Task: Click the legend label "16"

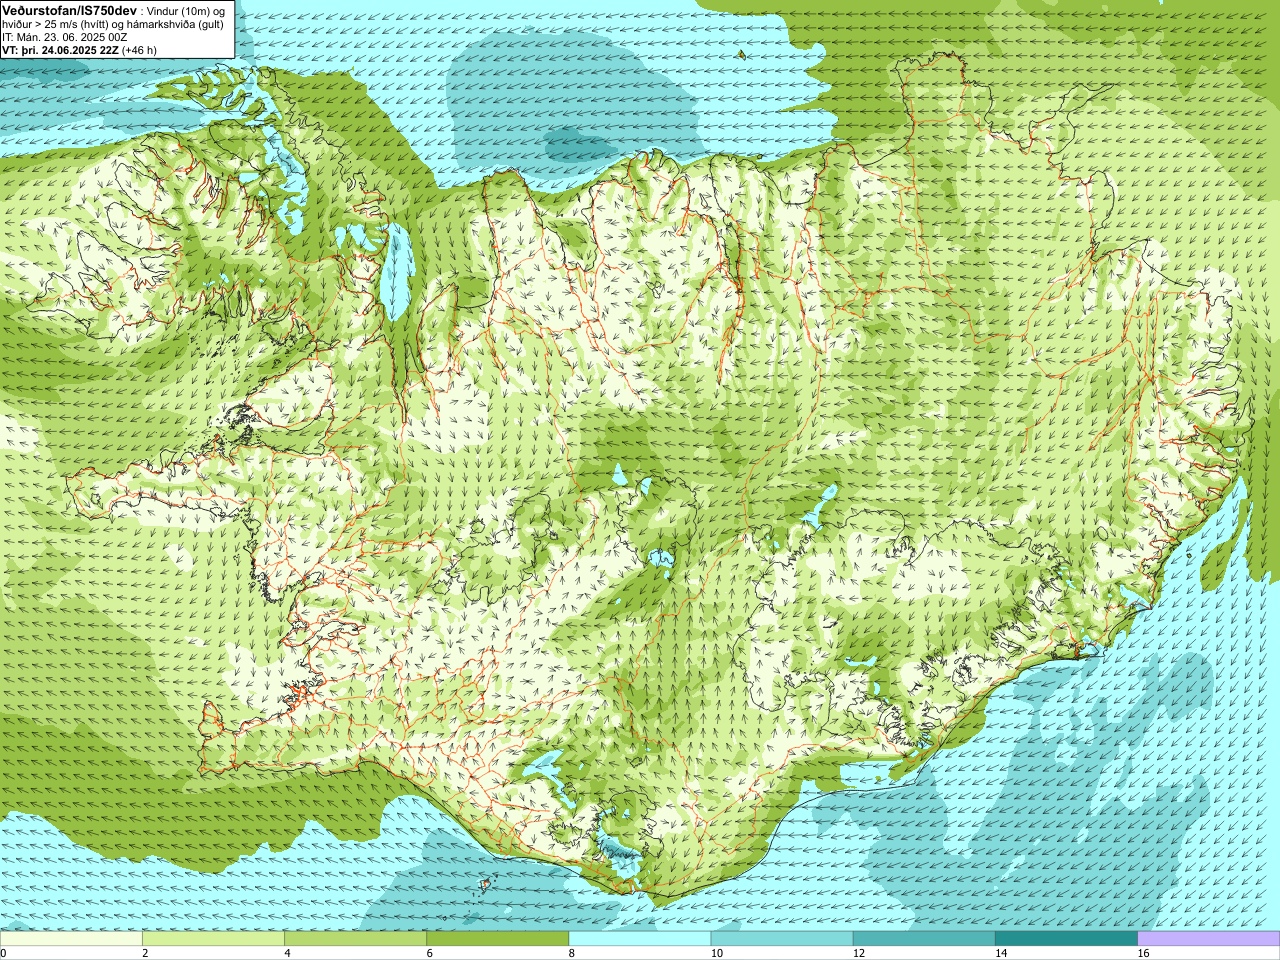Action: coord(1144,953)
